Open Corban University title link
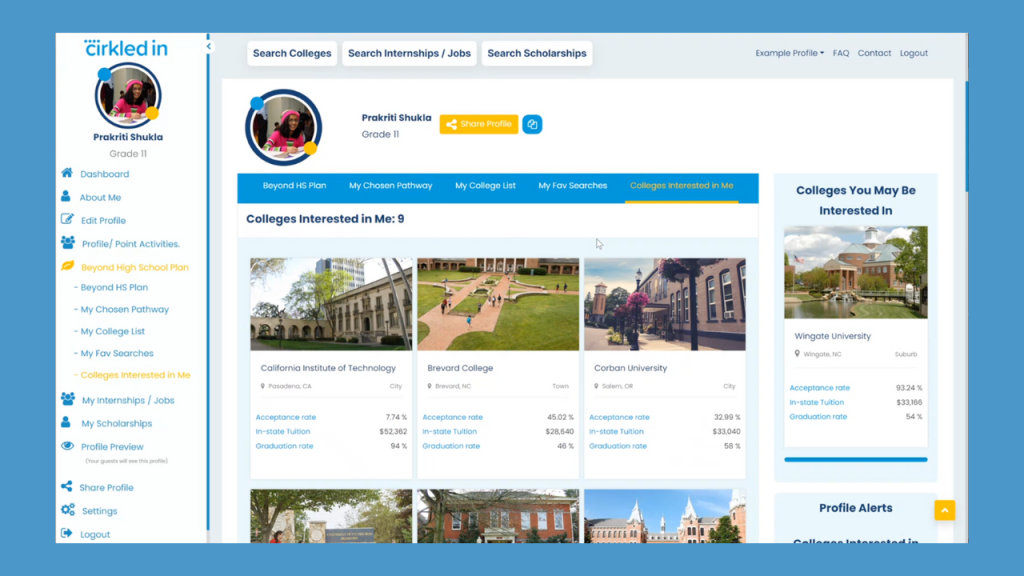Screen dimensions: 1024x576 point(630,368)
